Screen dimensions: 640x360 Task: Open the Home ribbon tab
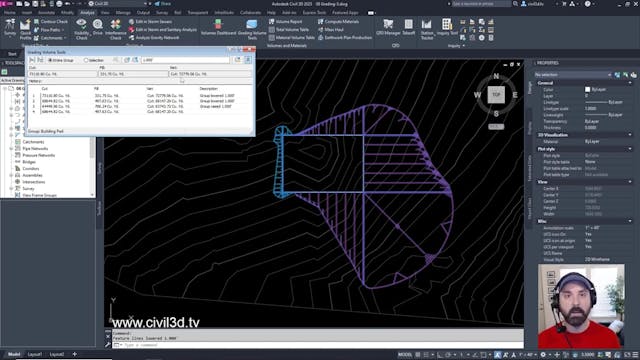pyautogui.click(x=9, y=13)
